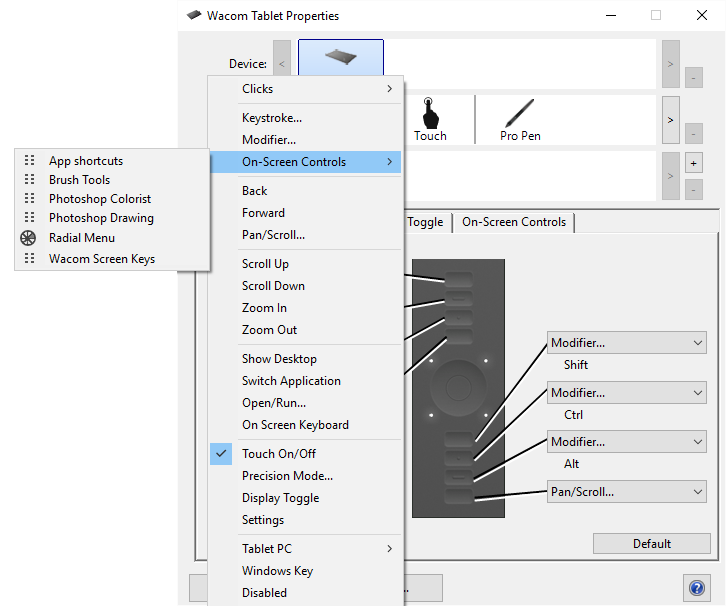
Task: Select Scroll Up menu entry
Action: point(306,264)
